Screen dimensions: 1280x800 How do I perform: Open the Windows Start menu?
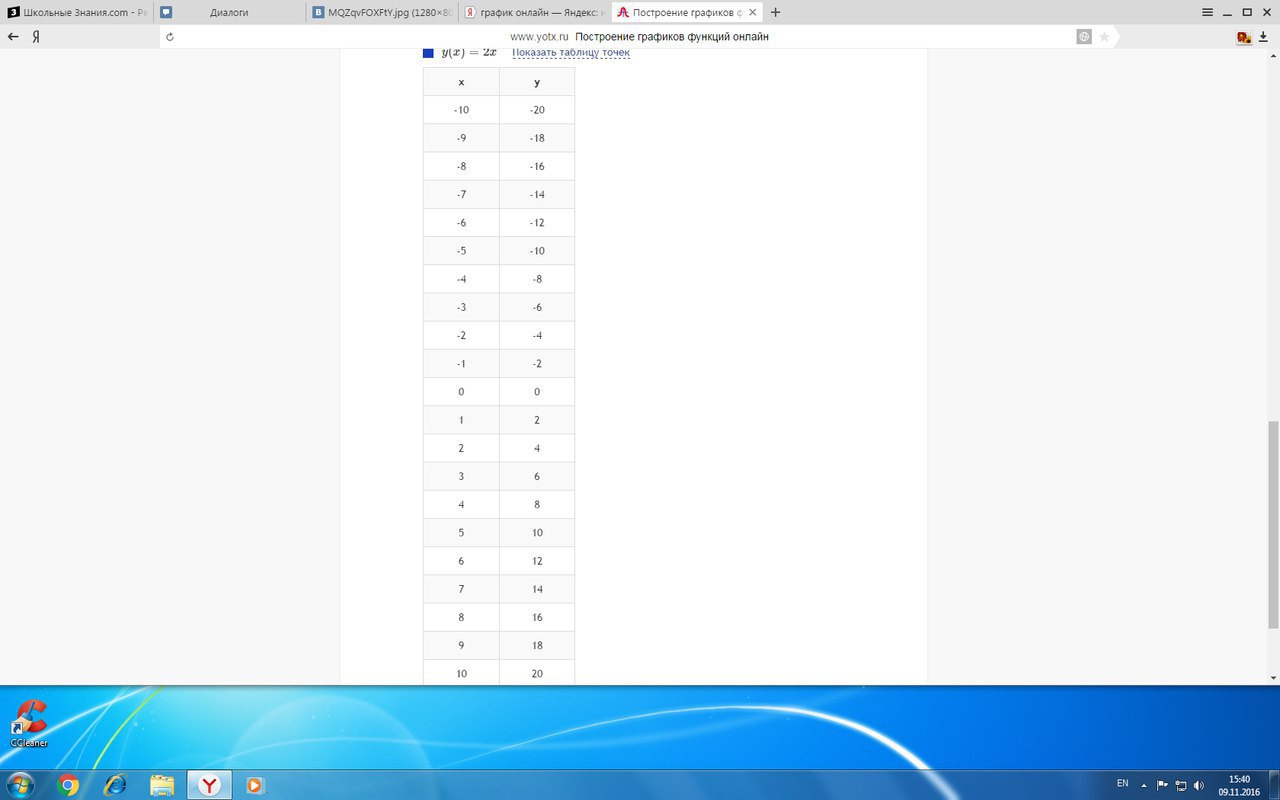pos(20,785)
